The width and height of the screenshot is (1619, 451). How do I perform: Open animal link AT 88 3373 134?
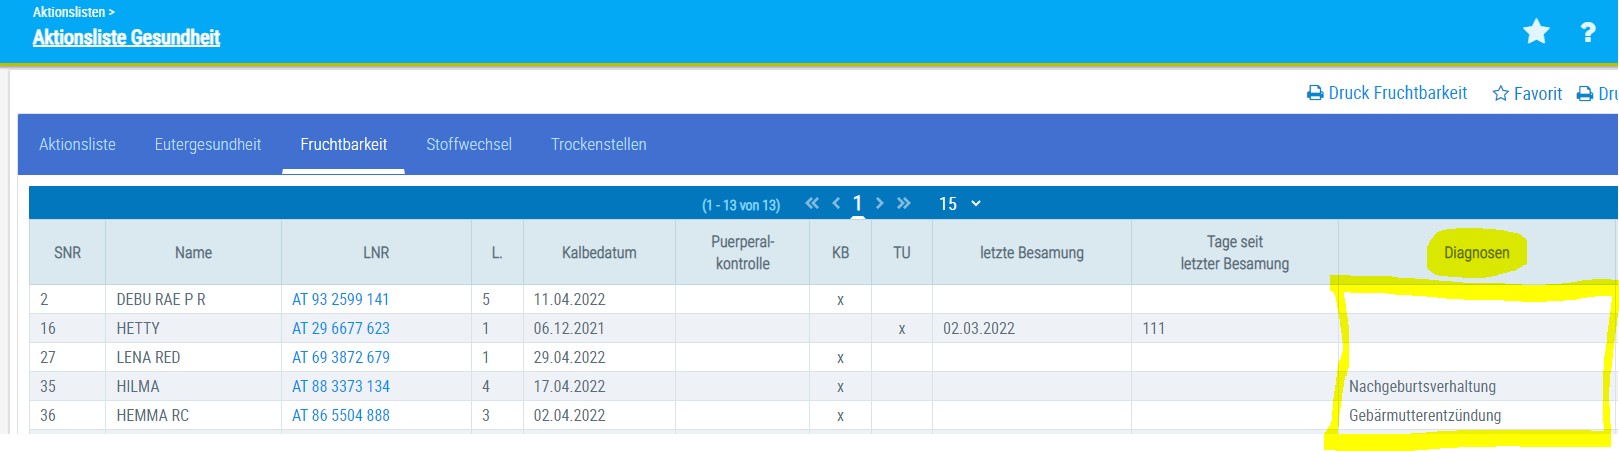341,386
